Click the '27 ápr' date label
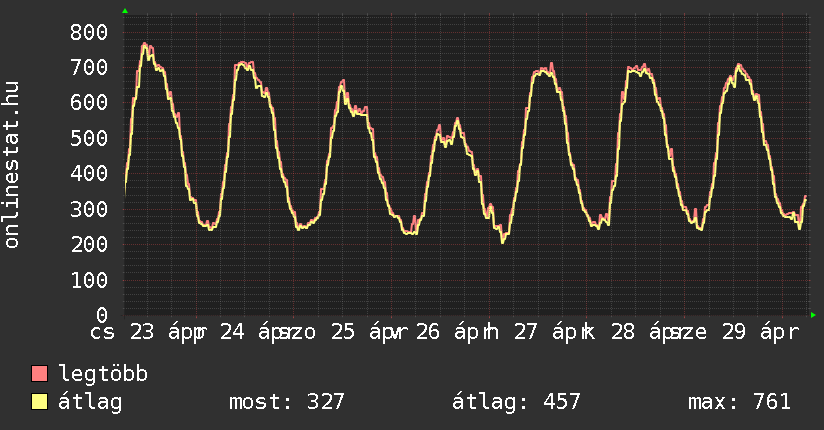Image resolution: width=824 pixels, height=430 pixels. [553, 332]
